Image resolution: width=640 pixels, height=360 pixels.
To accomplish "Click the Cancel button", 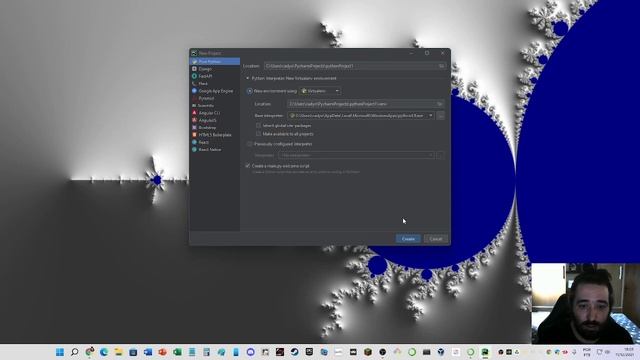I will click(x=436, y=239).
